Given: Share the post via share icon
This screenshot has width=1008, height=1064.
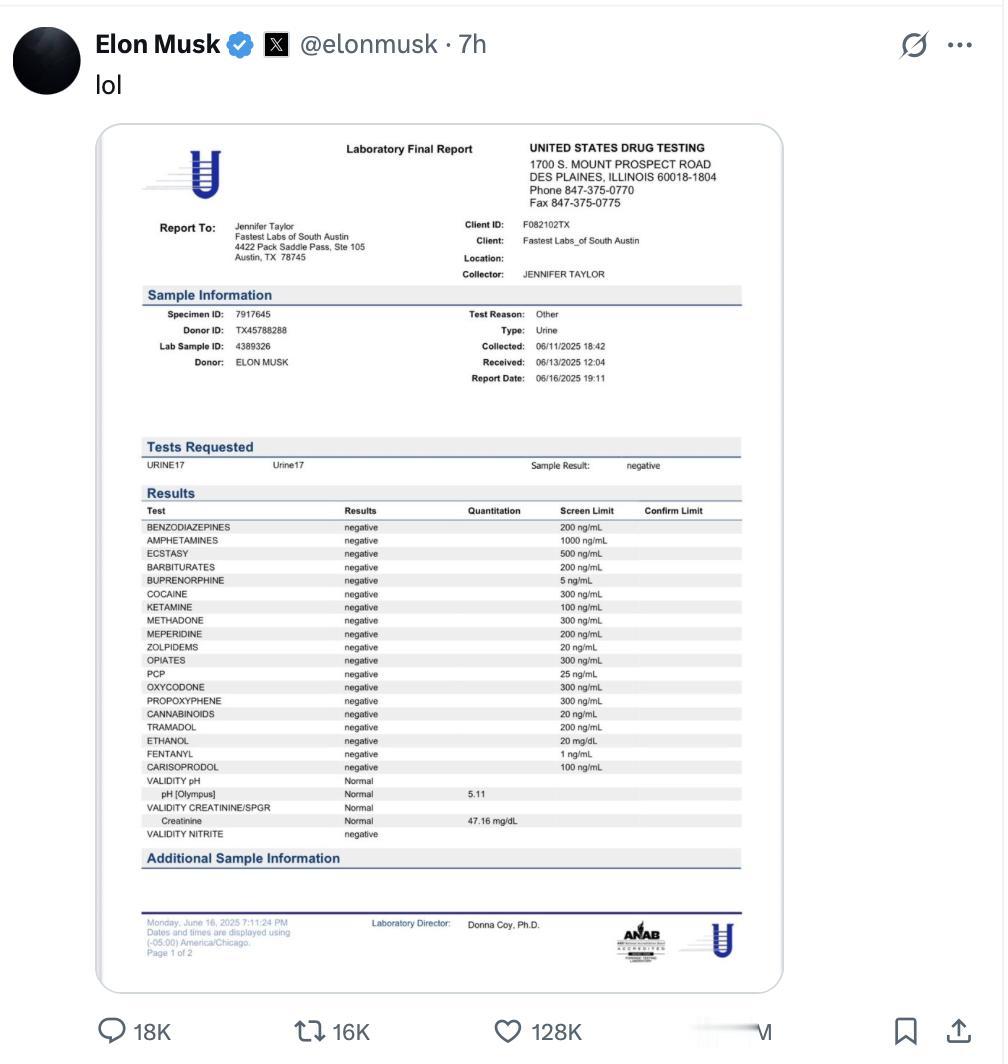Looking at the screenshot, I should [x=958, y=1031].
